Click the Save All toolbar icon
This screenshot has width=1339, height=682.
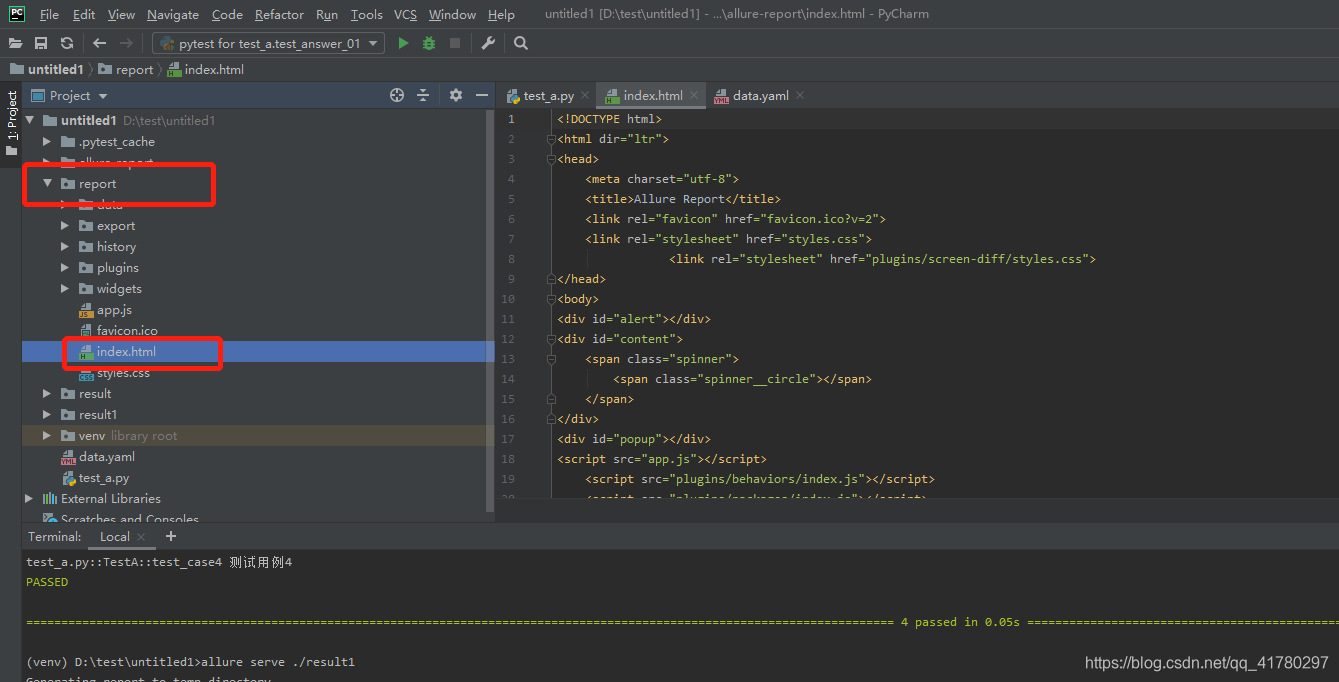[x=41, y=43]
